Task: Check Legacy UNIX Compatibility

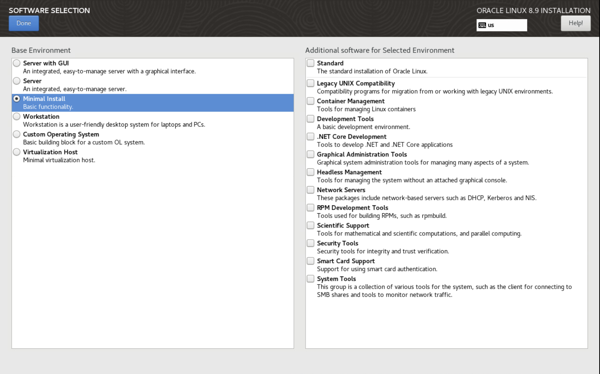Action: pyautogui.click(x=311, y=83)
